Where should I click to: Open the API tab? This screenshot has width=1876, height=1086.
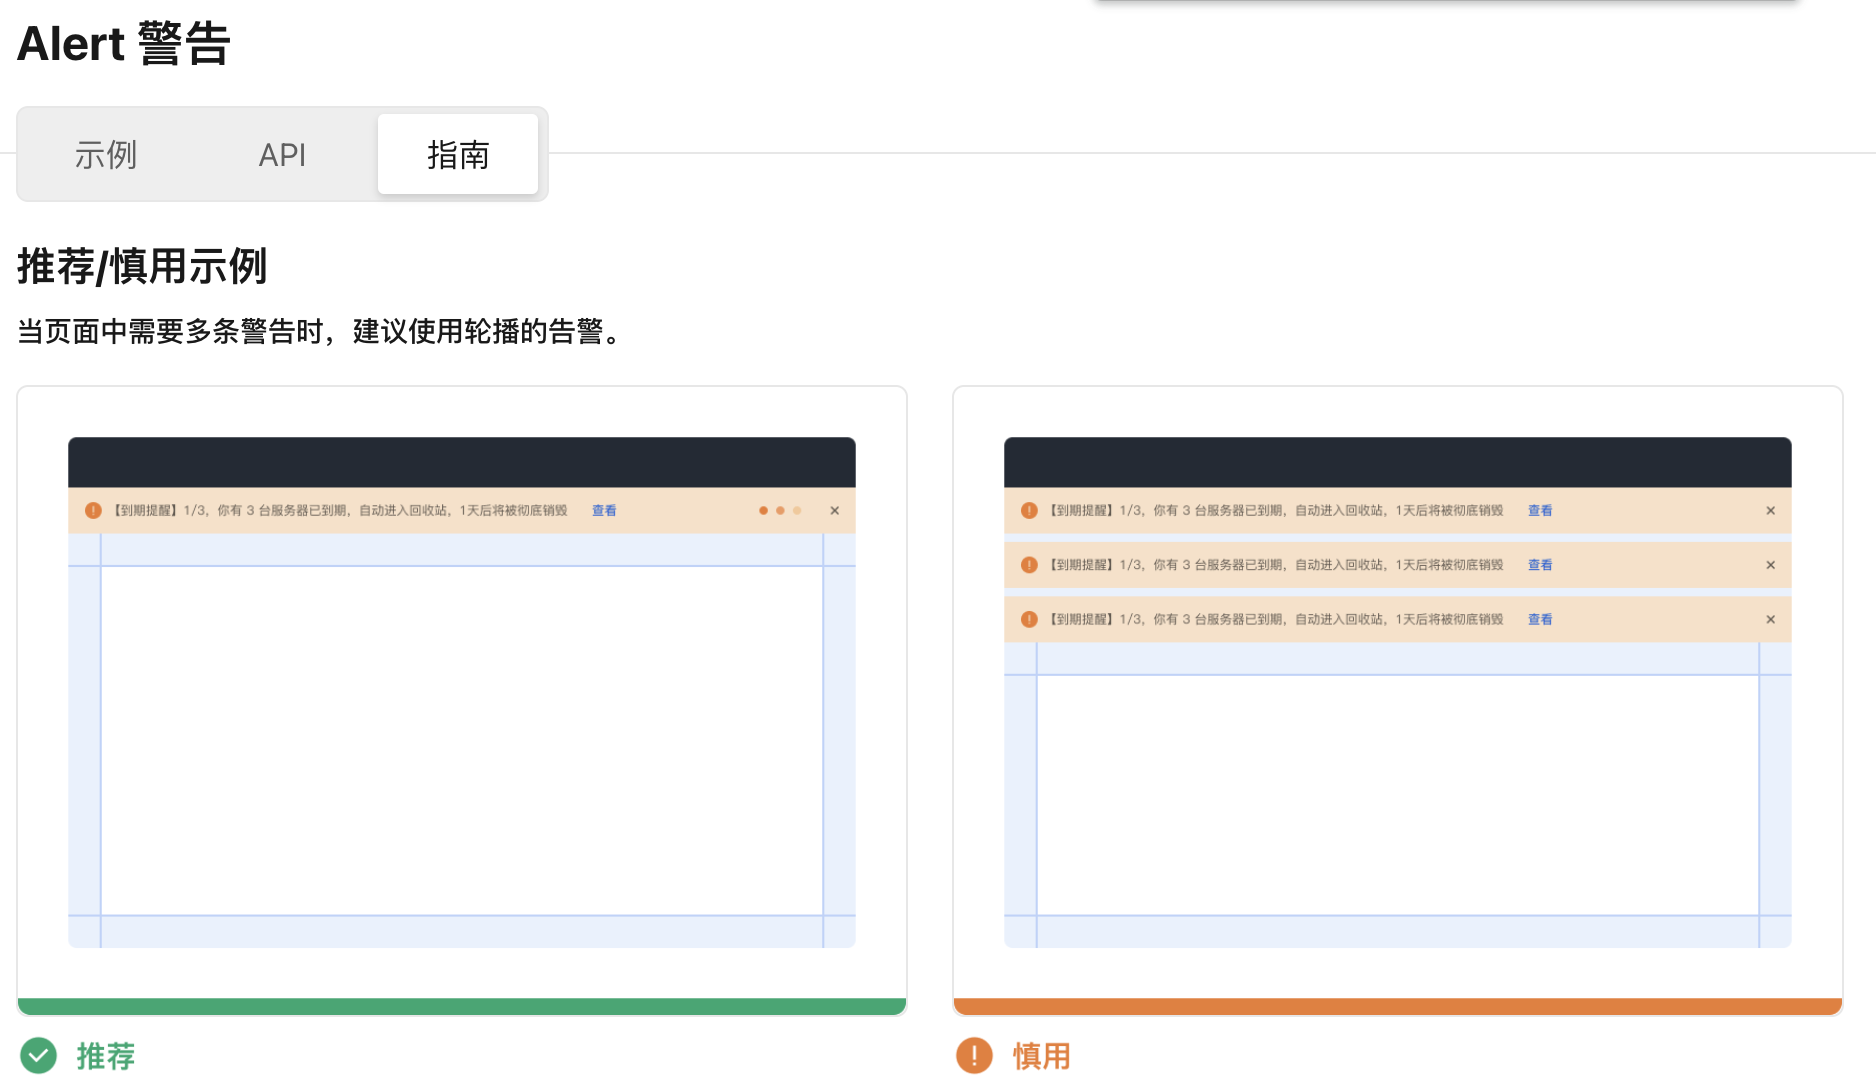(x=283, y=154)
